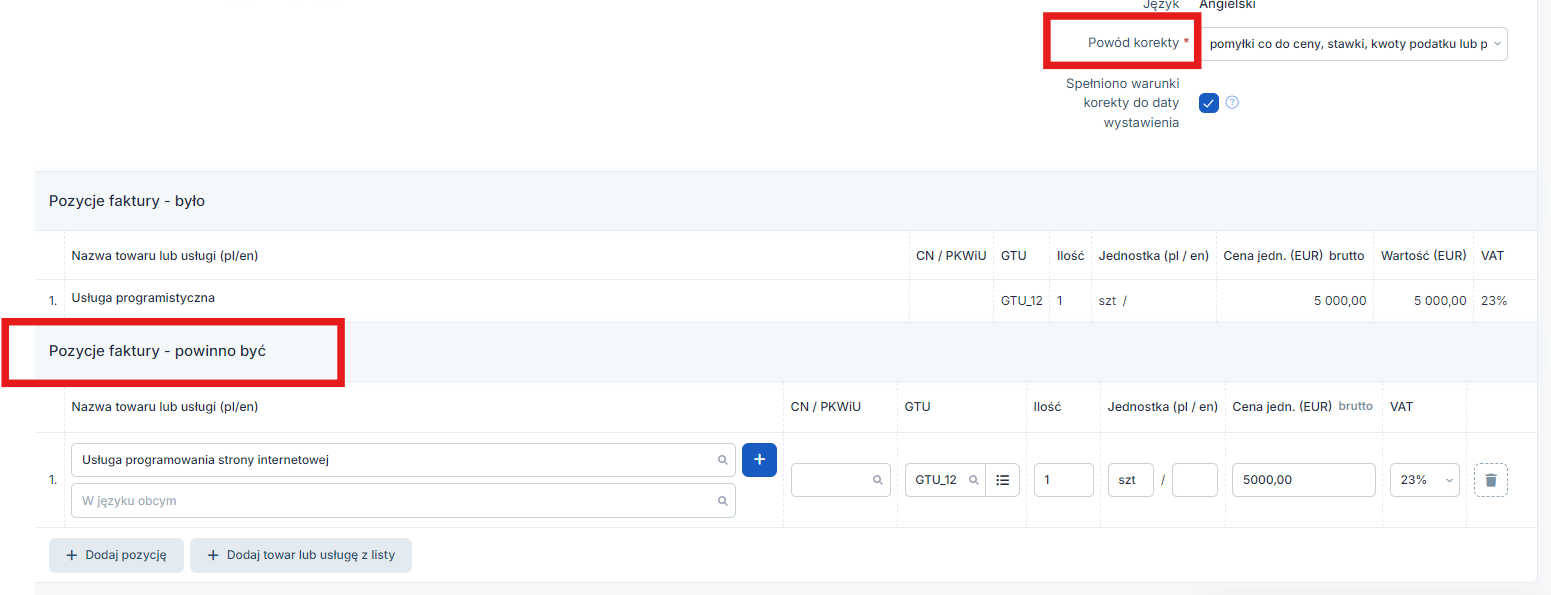
Task: Toggle the Spełniono warunki korekty checkbox
Action: click(1209, 103)
